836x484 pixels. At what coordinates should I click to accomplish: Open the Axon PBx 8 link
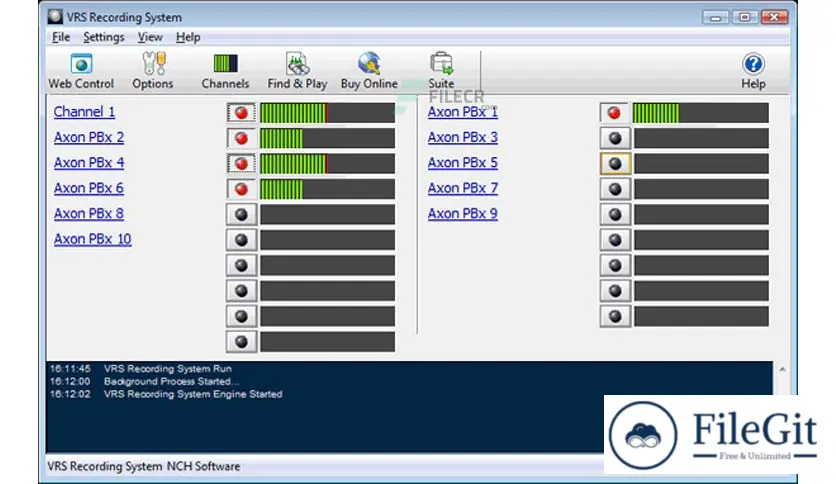[89, 214]
